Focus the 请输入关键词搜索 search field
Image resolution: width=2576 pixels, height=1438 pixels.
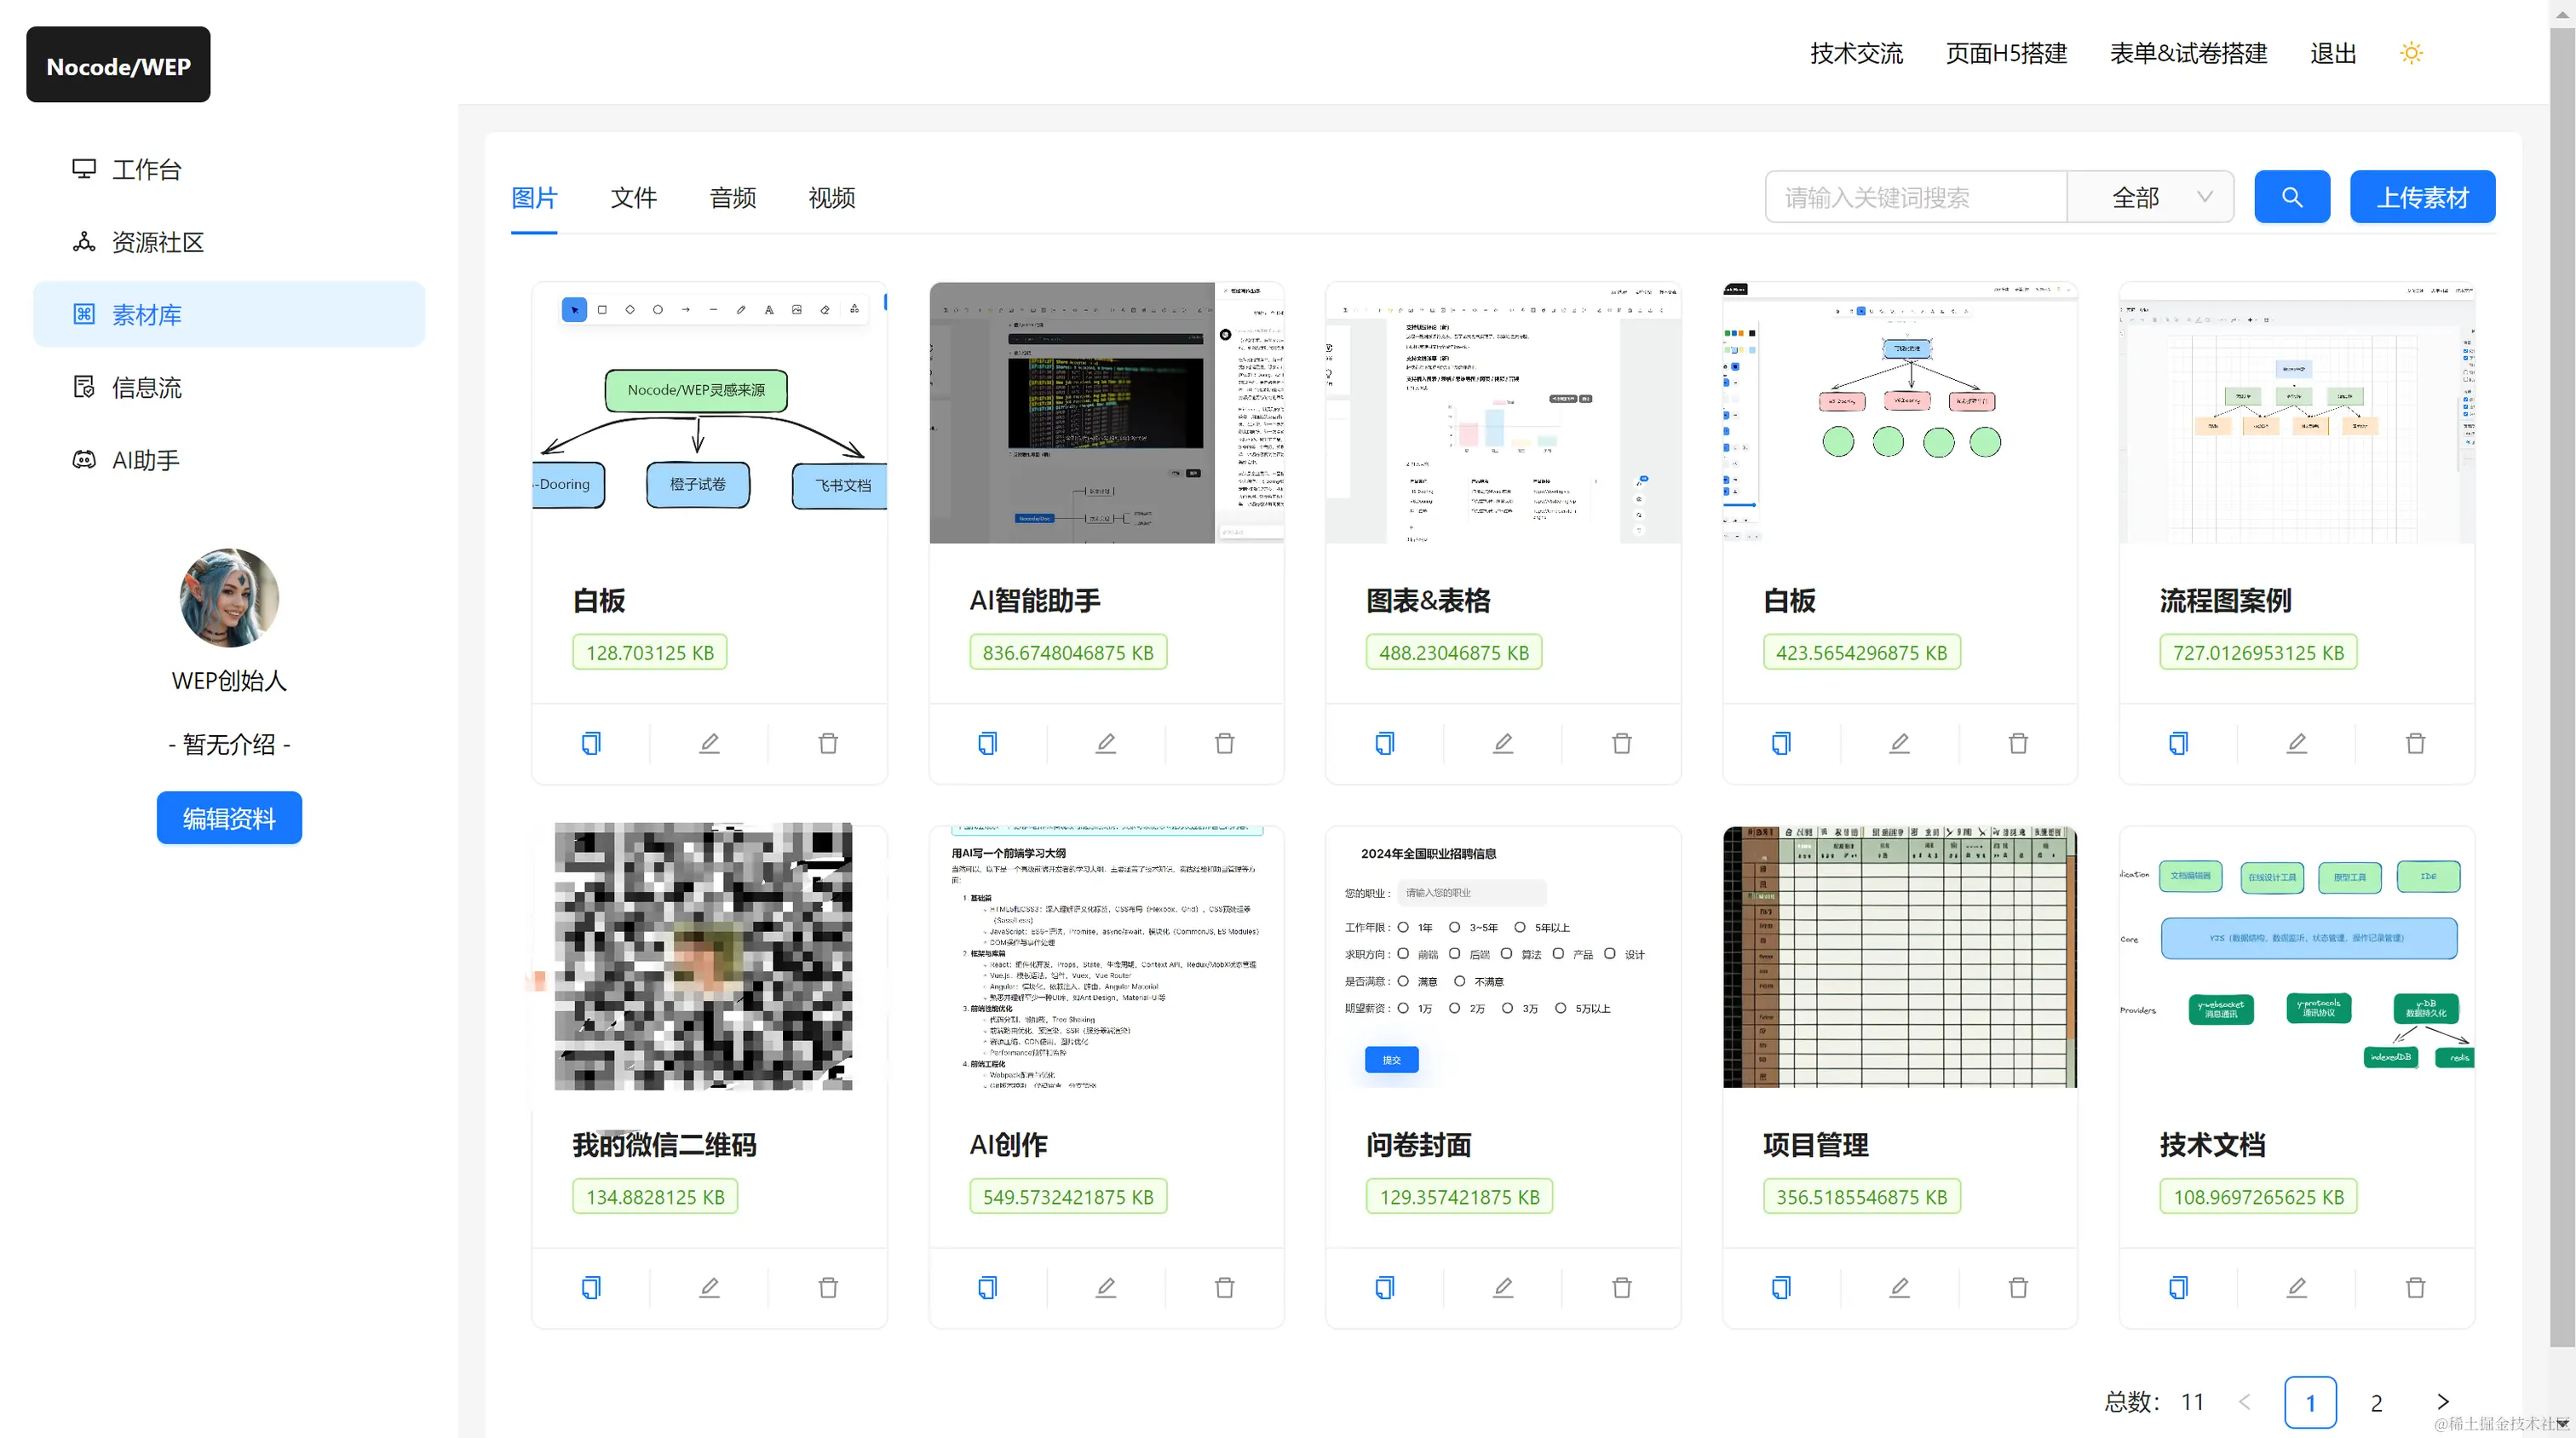(x=1916, y=197)
